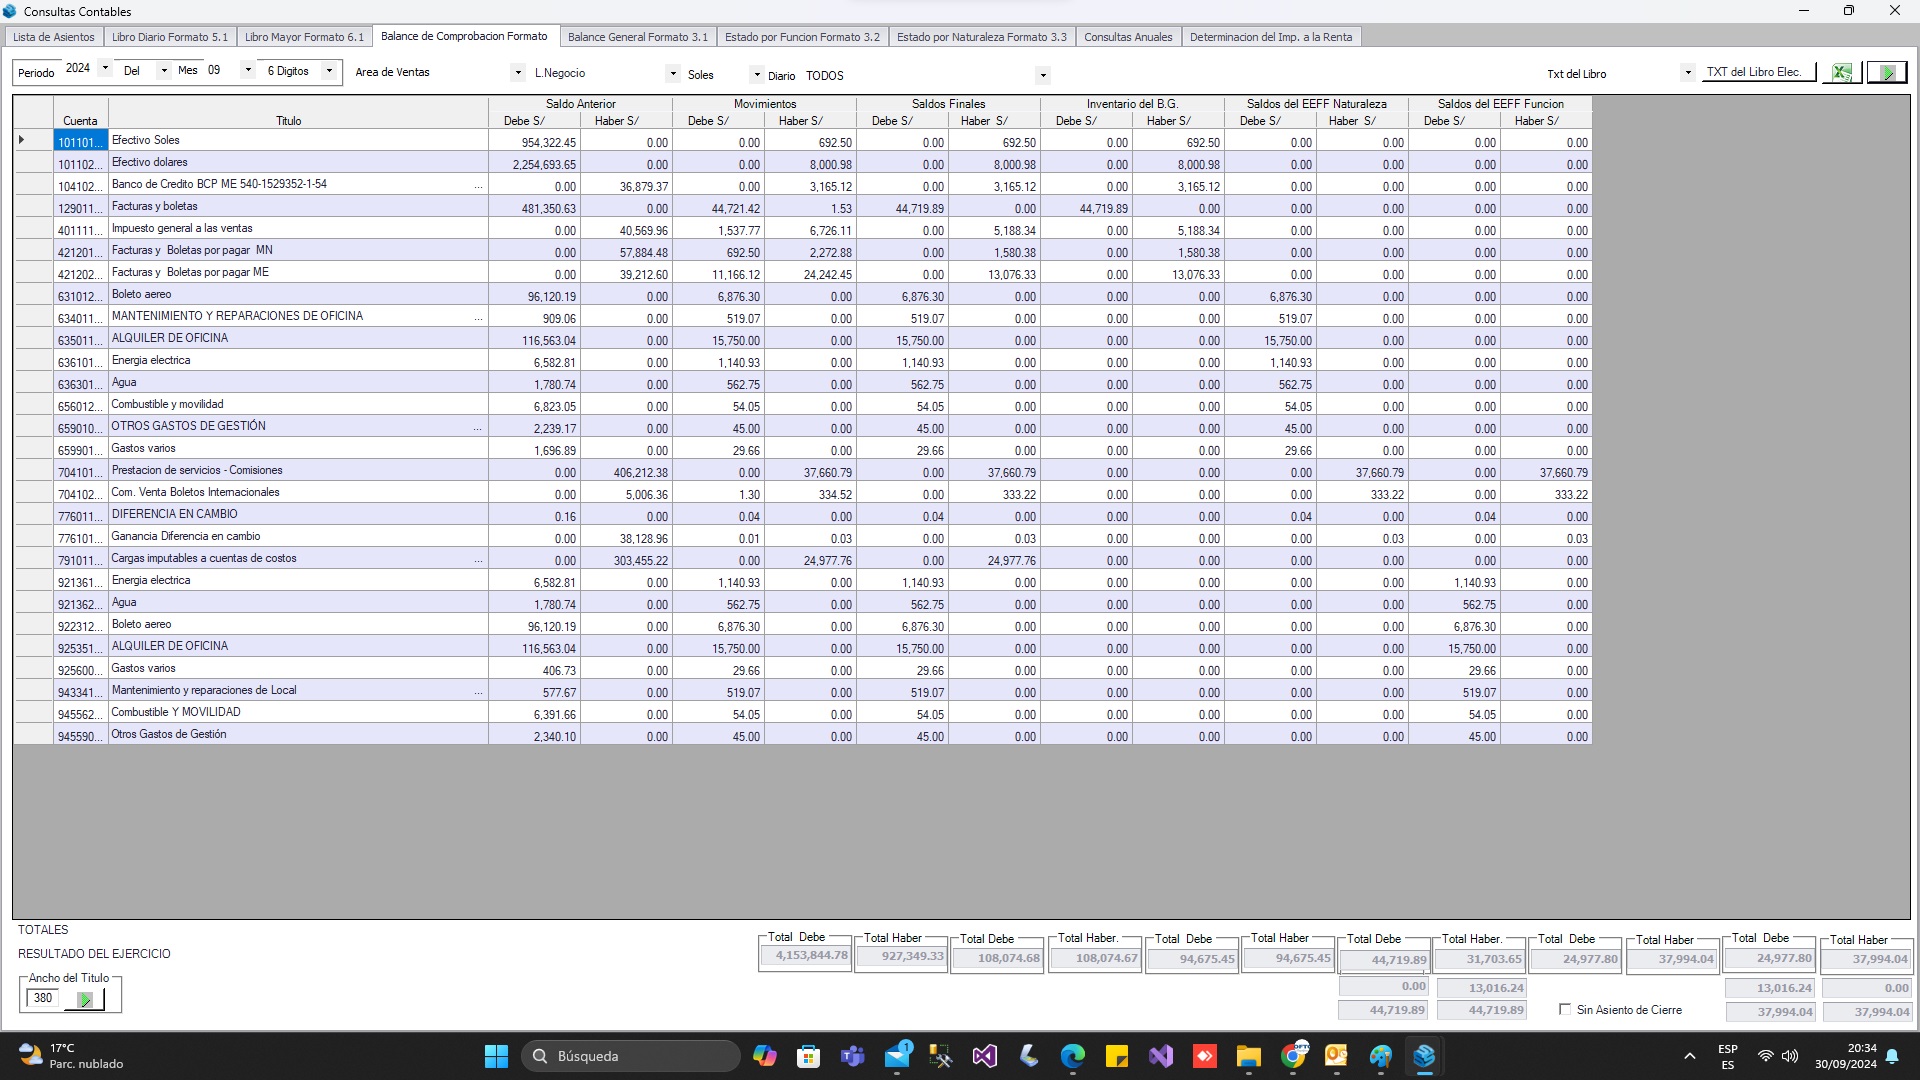The image size is (1920, 1080).
Task: Open File Explorer from taskbar
Action: [1248, 1056]
